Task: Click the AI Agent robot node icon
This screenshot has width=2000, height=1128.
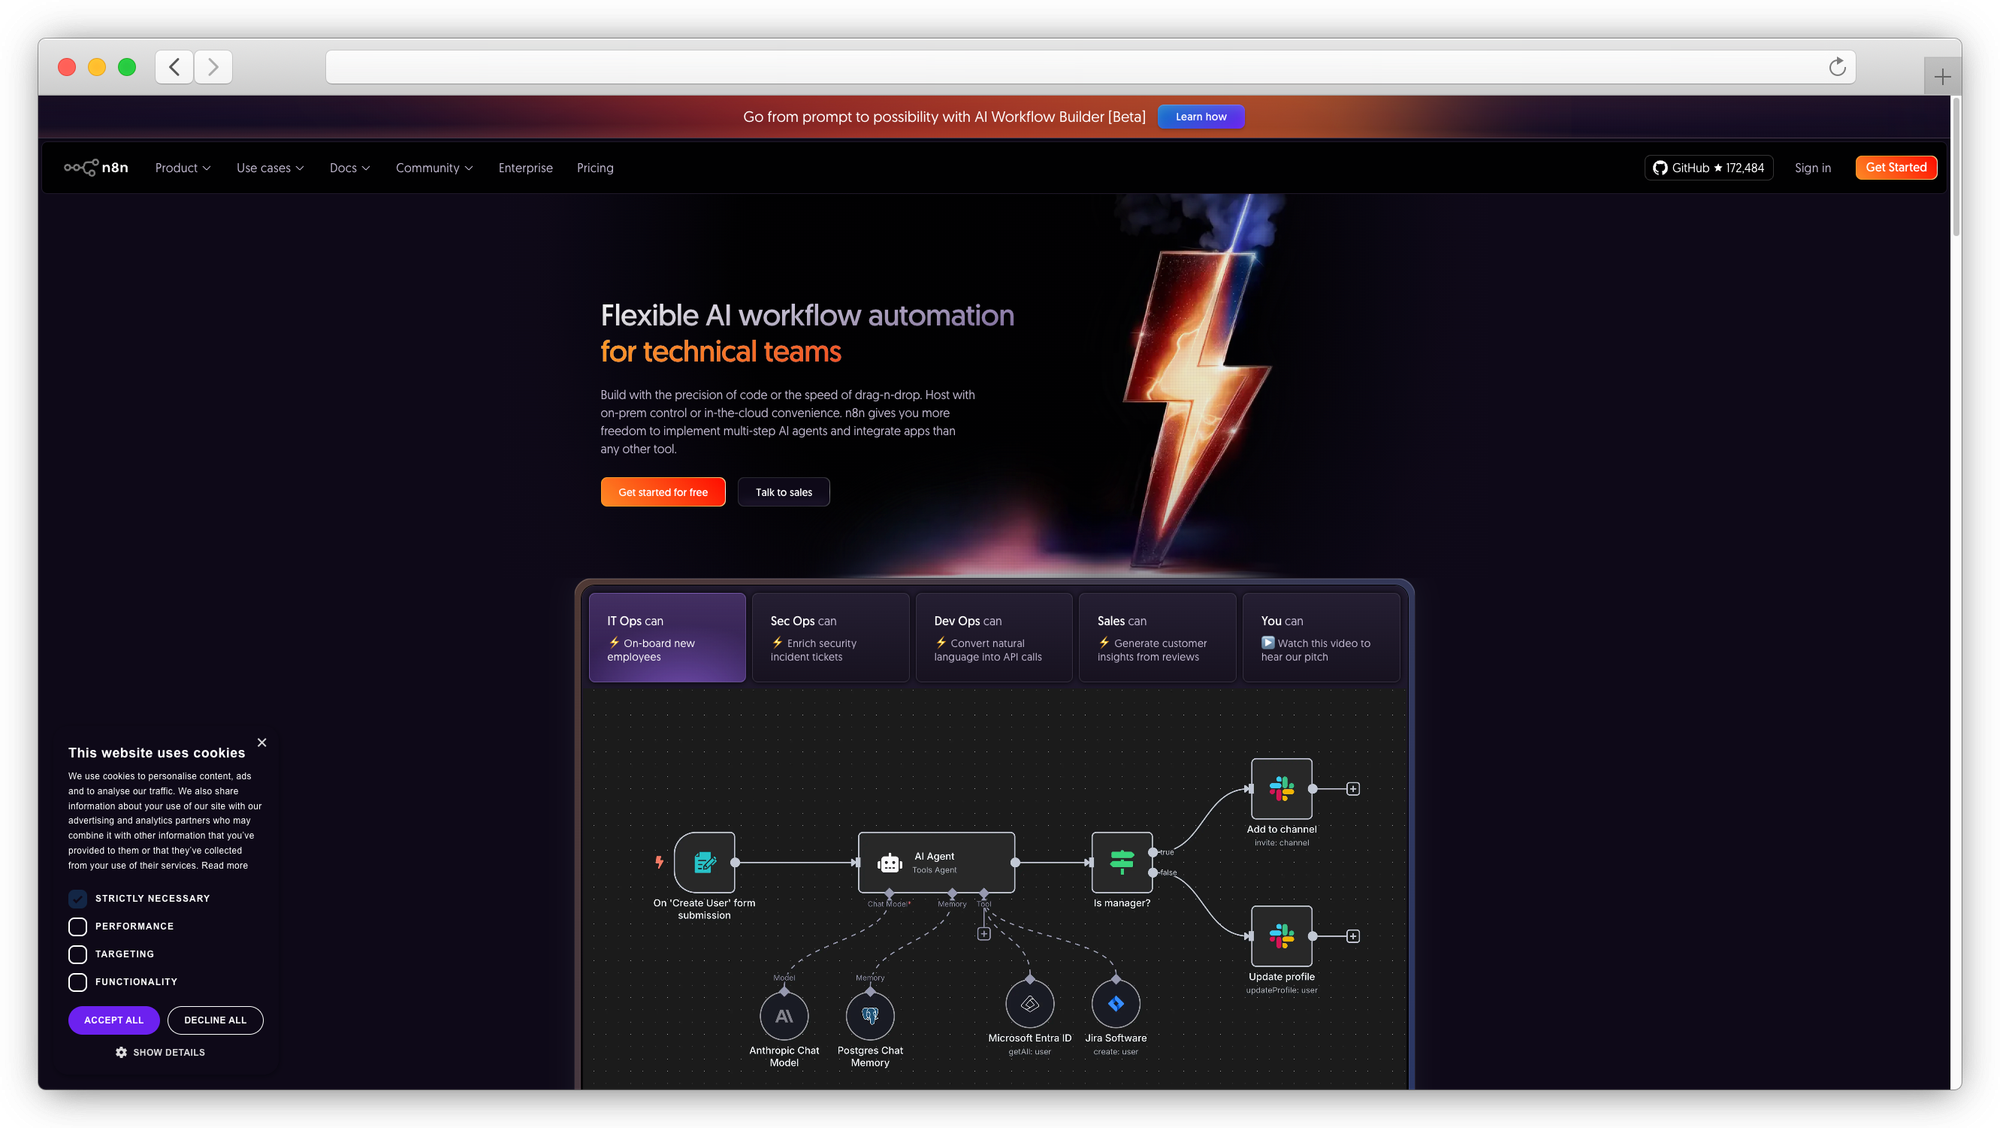Action: coord(889,863)
